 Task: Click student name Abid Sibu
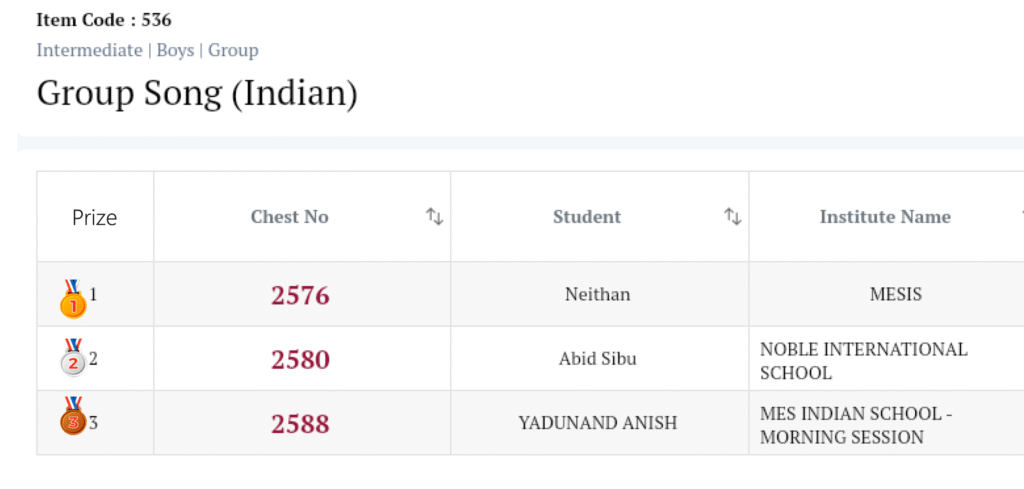click(x=598, y=359)
